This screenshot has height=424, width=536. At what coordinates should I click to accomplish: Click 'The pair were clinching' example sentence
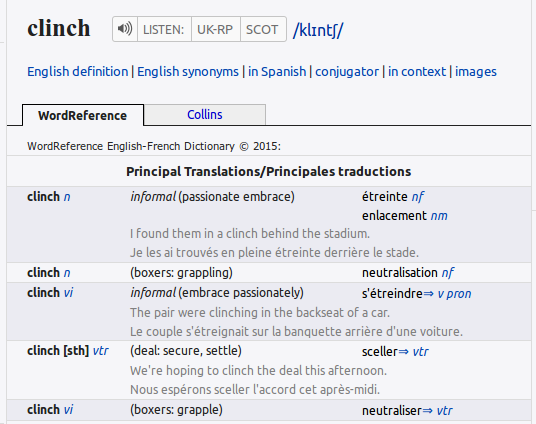coord(260,313)
